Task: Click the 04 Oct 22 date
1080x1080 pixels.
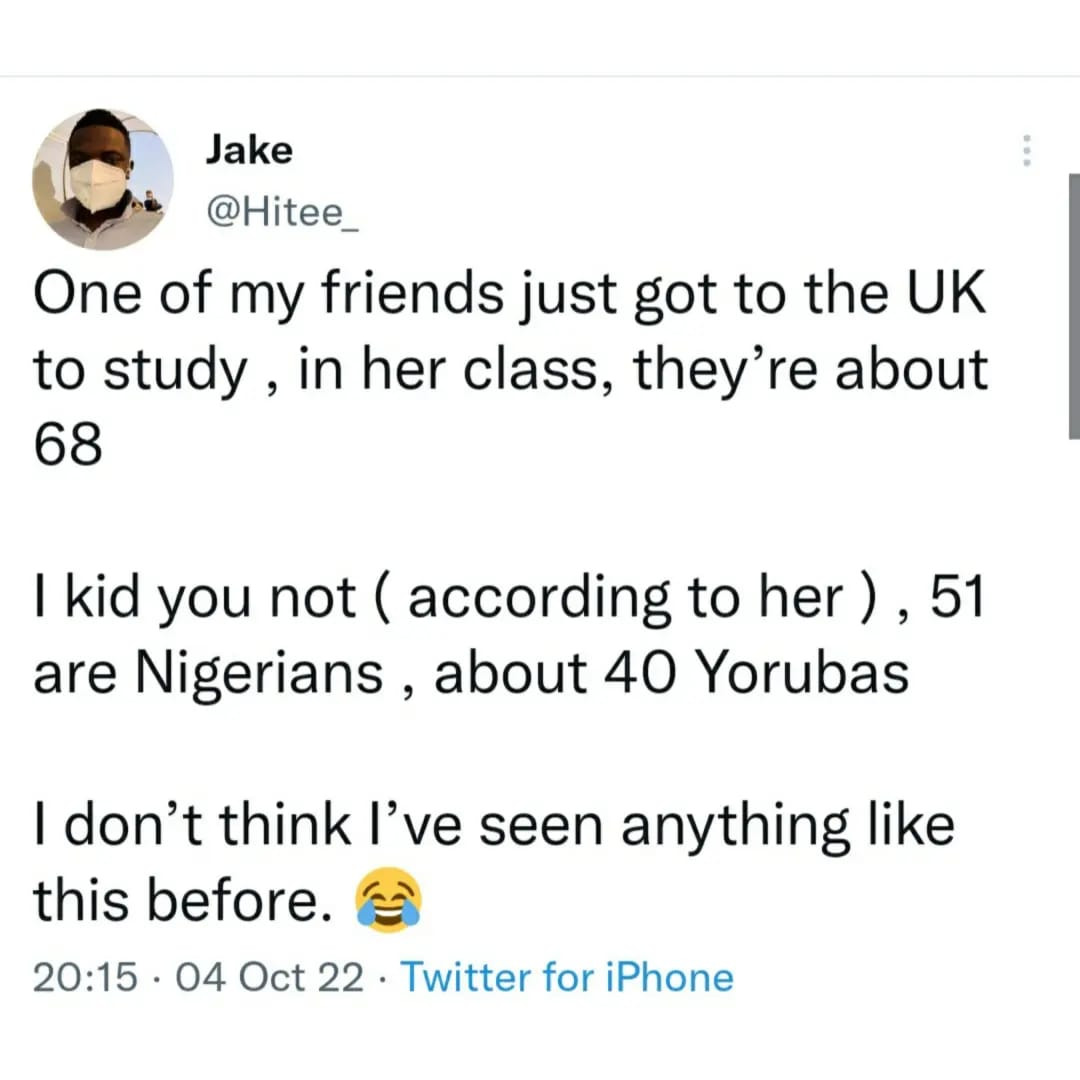Action: [x=269, y=978]
